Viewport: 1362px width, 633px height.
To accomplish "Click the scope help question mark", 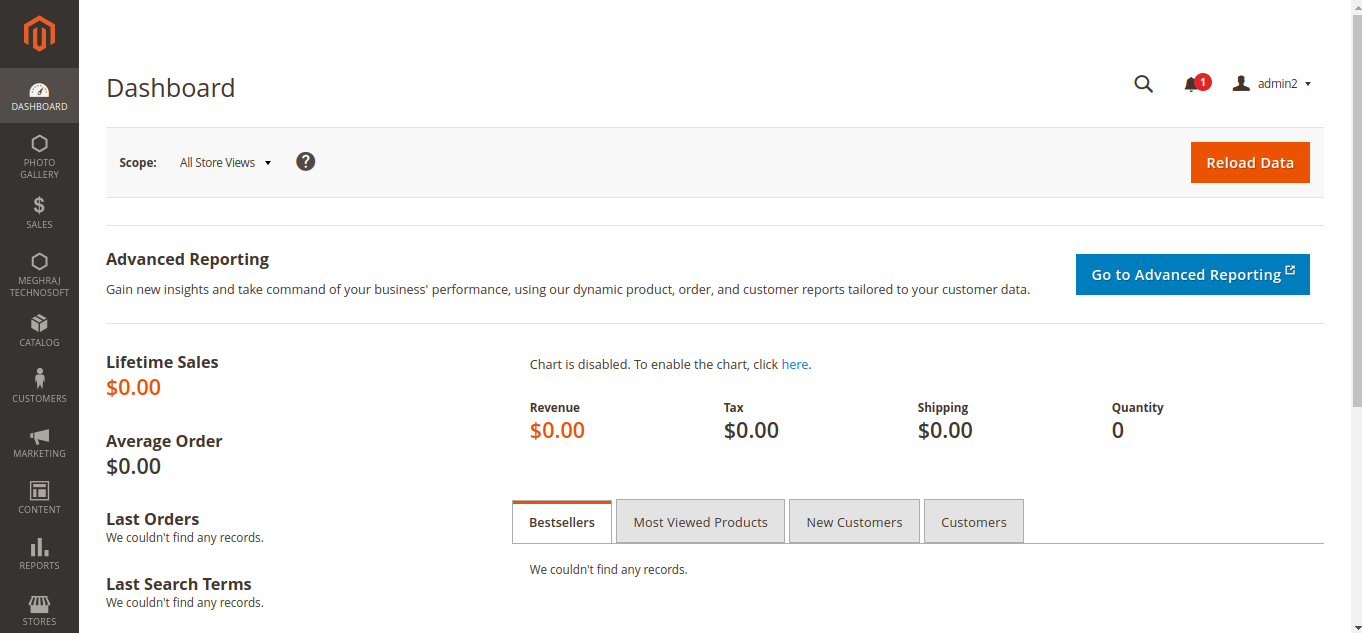I will coord(305,161).
